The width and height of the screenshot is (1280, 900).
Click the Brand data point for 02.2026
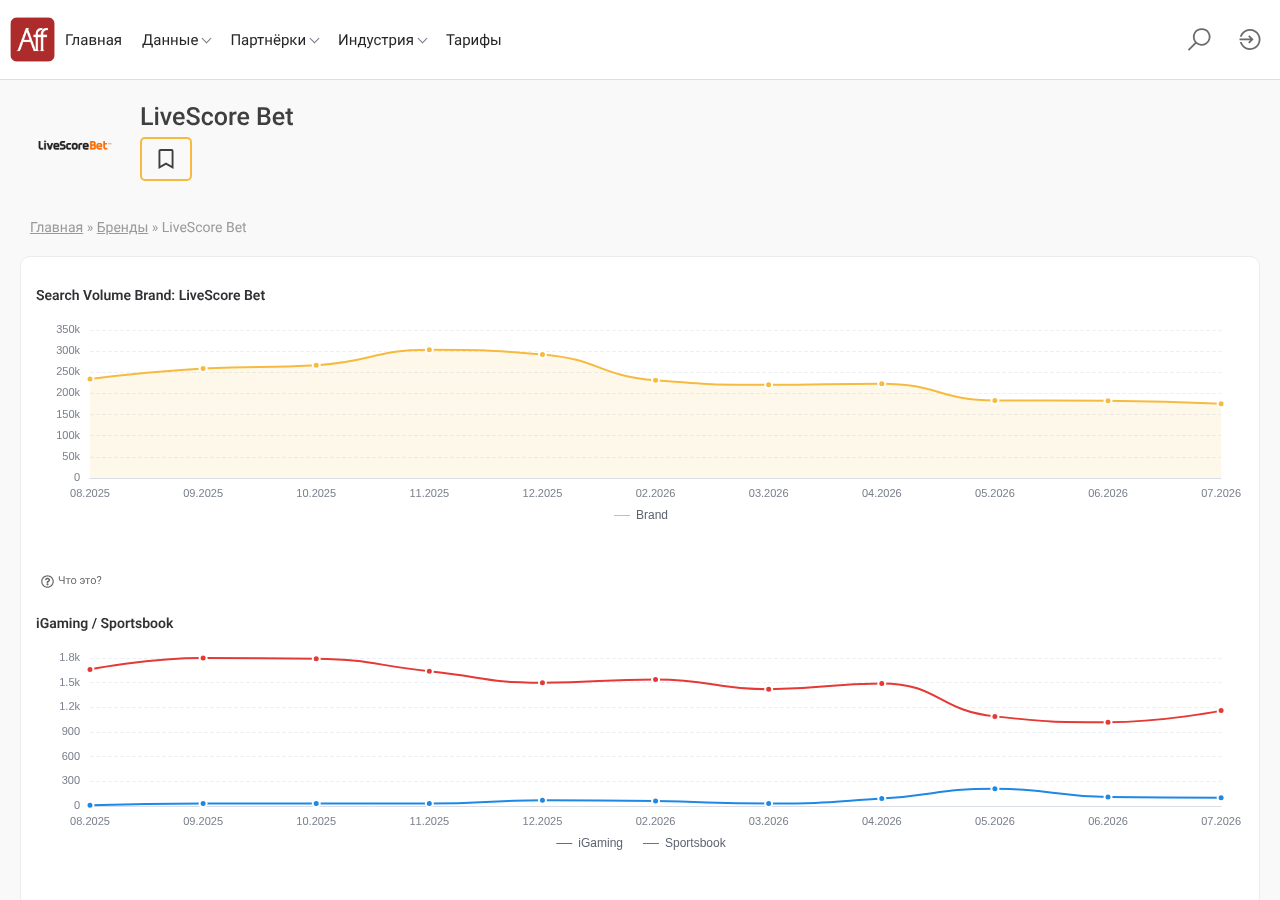(x=655, y=380)
